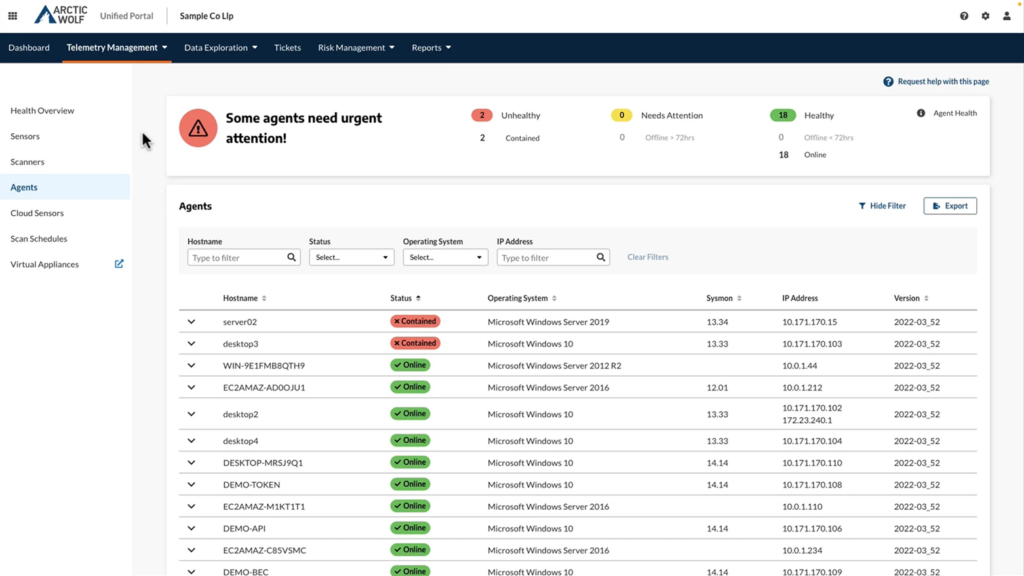Open the settings gear icon

tap(984, 15)
